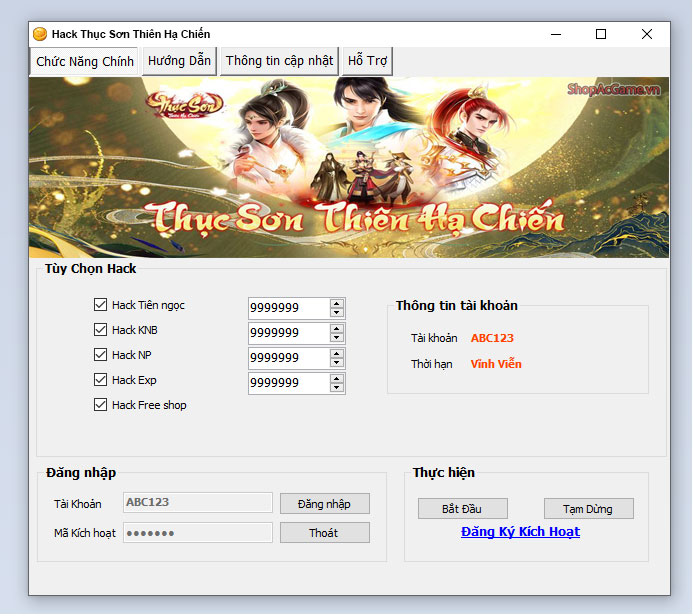Toggle the Hack Exp checkbox
Screen dimensions: 693x616
[x=100, y=380]
